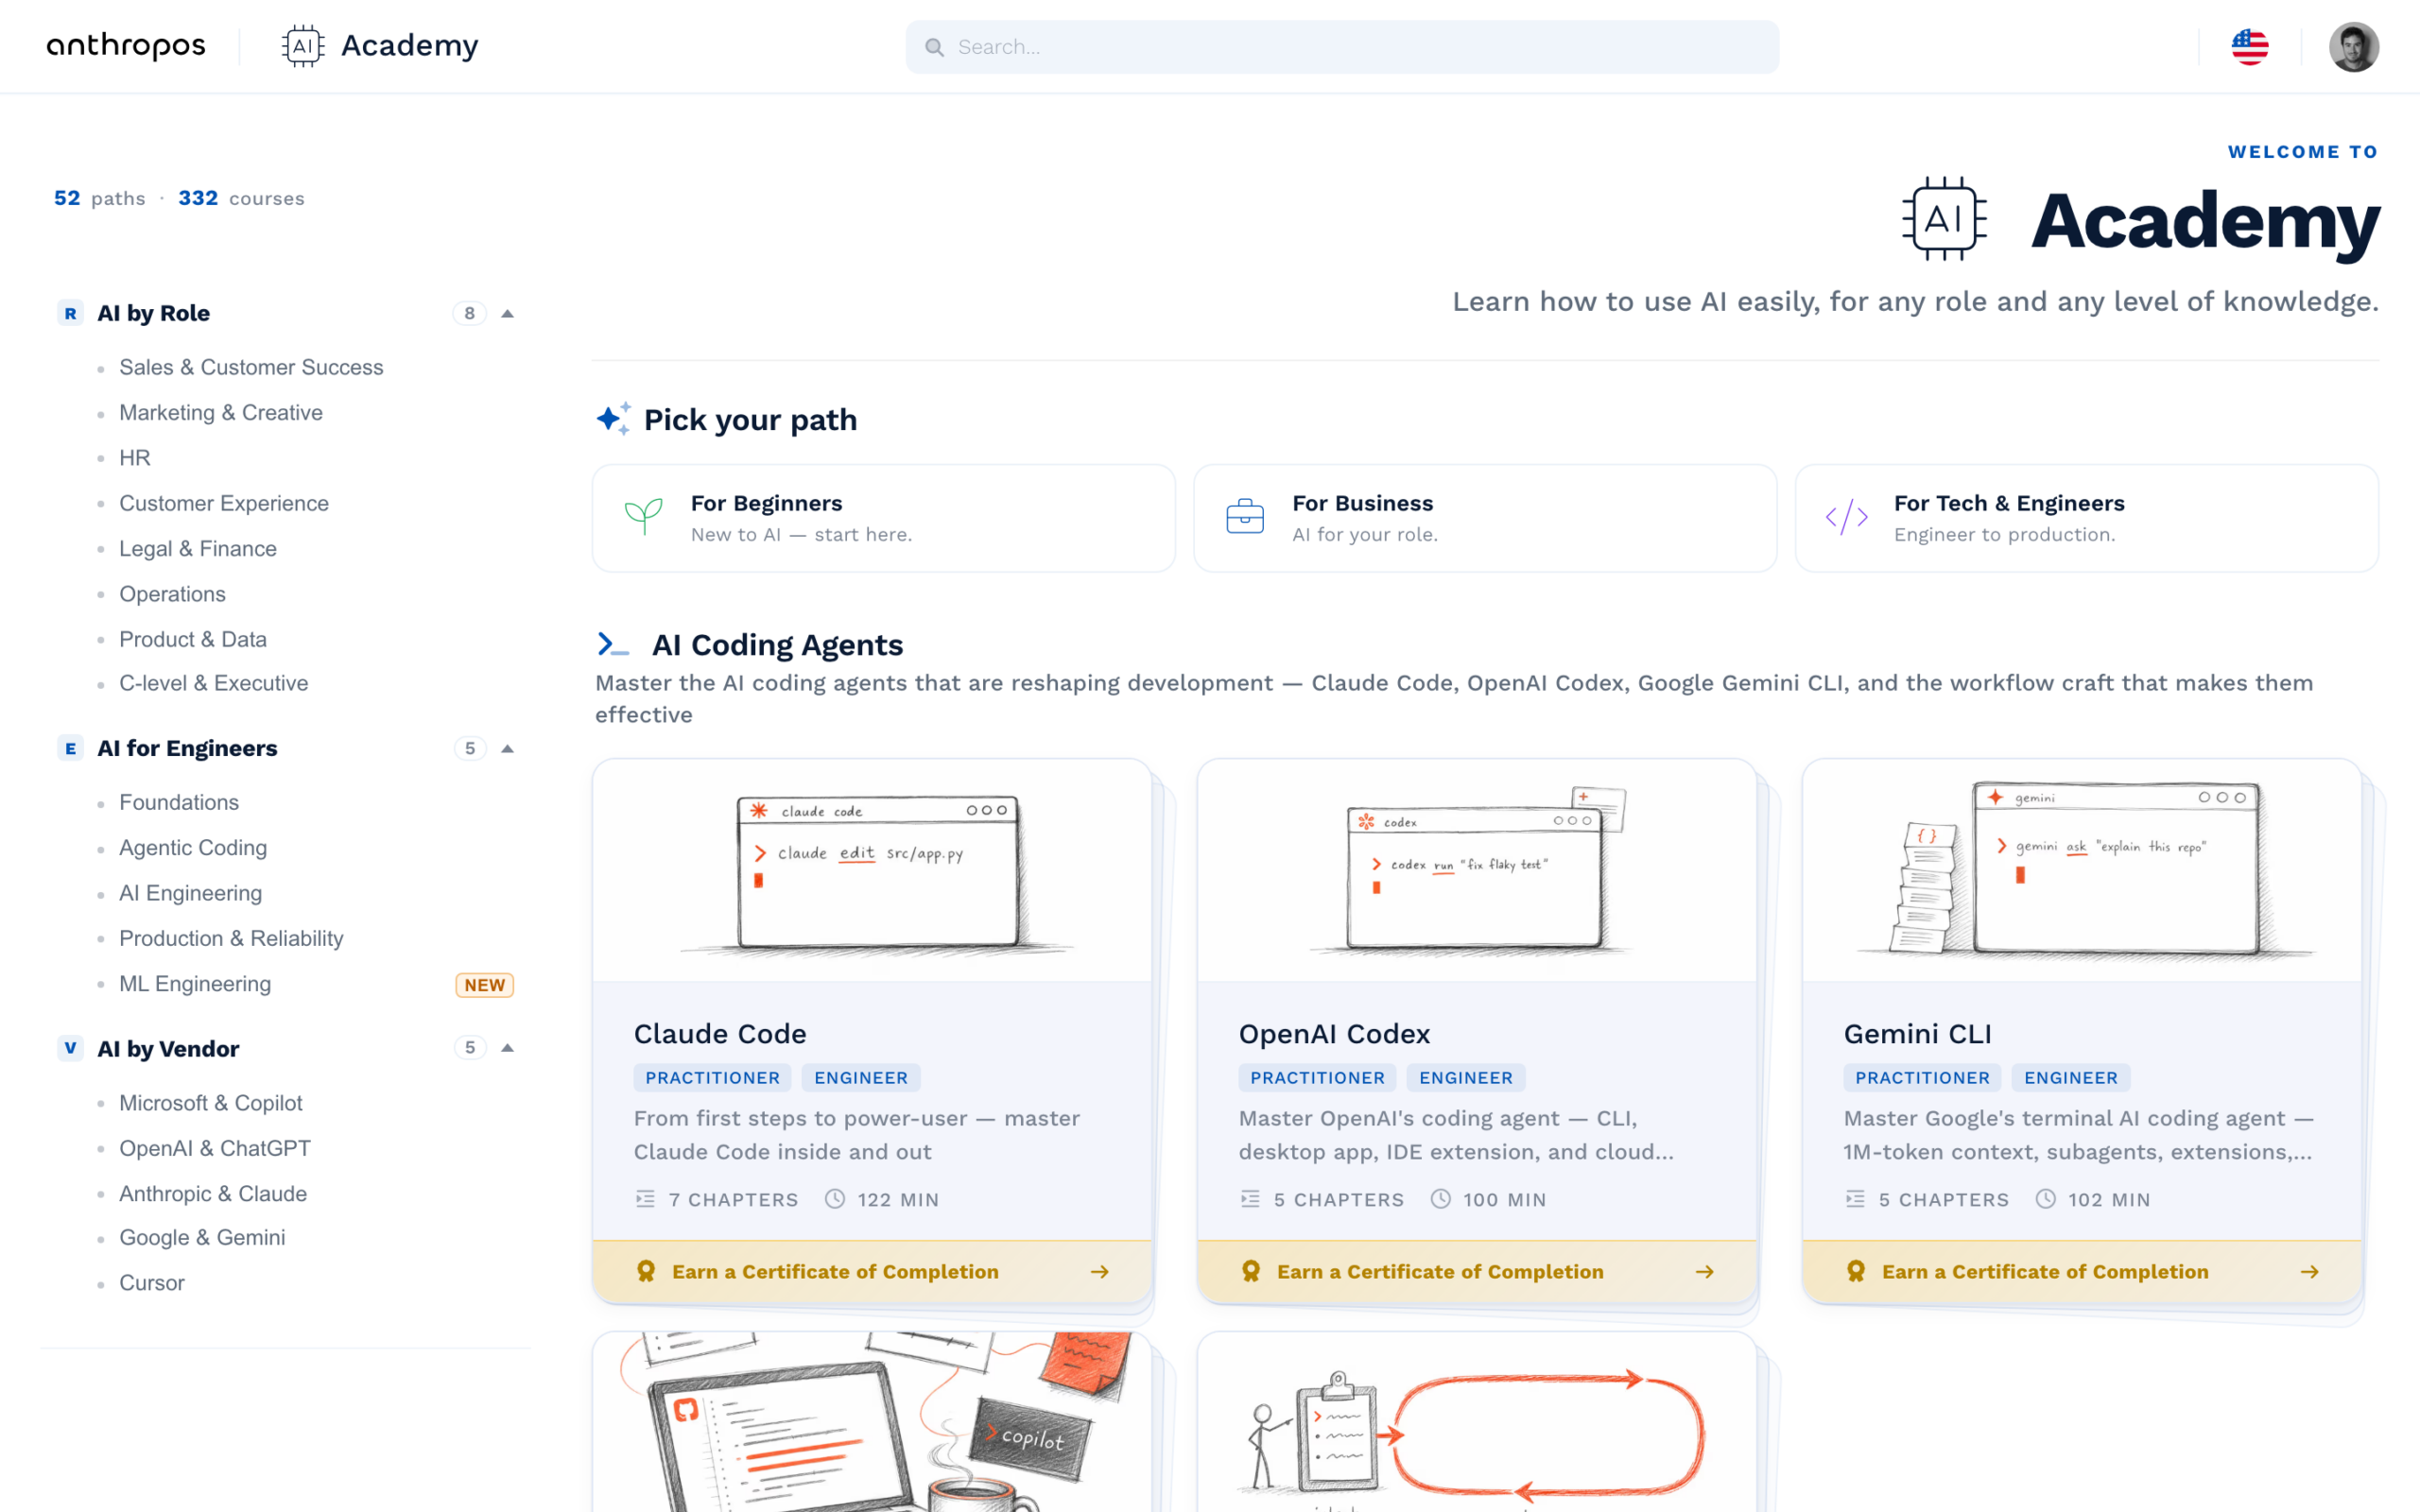This screenshot has height=1512, width=2420.
Task: Click the clock icon on Claude Code card
Action: 835,1199
